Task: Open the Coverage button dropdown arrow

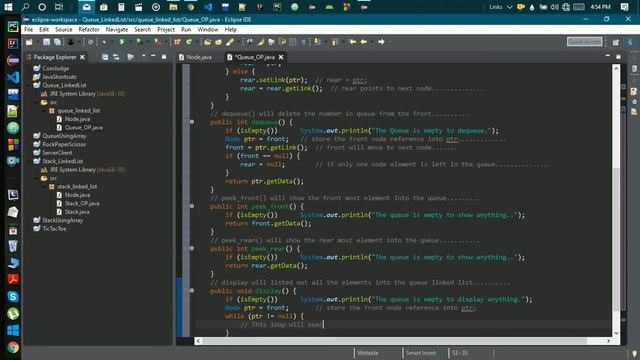Action: (x=149, y=42)
